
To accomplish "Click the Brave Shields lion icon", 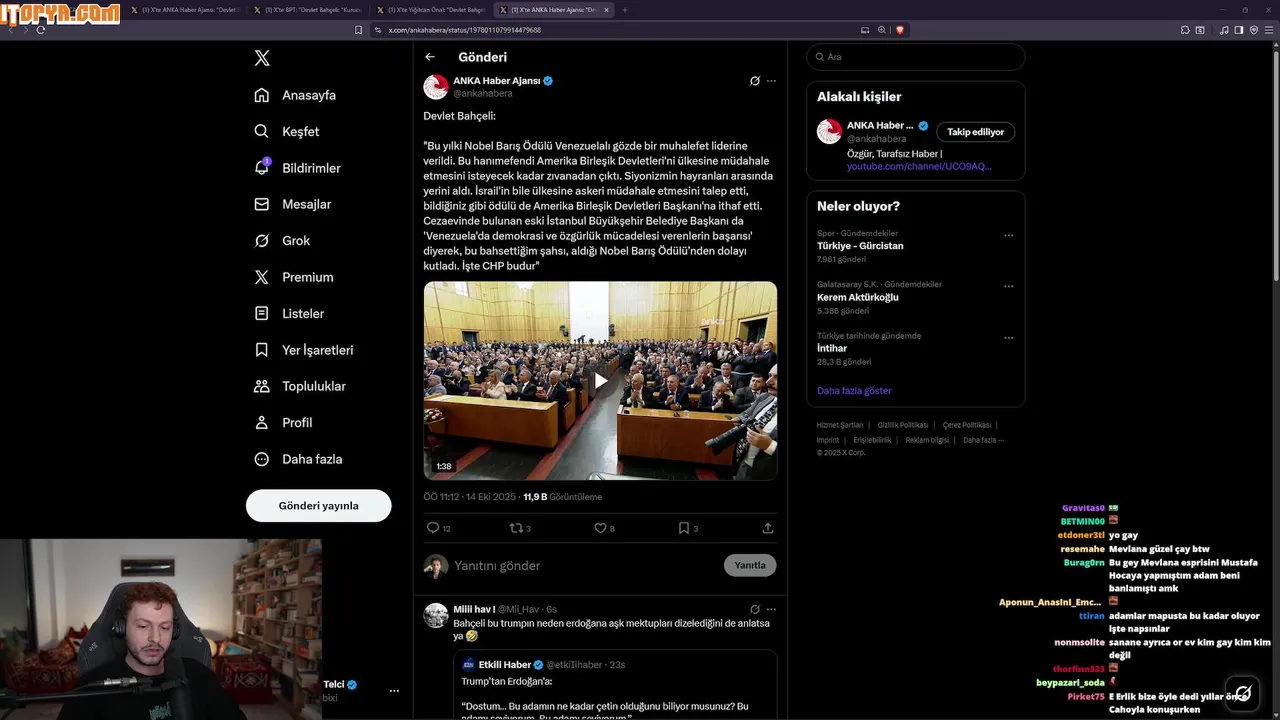I will point(899,30).
